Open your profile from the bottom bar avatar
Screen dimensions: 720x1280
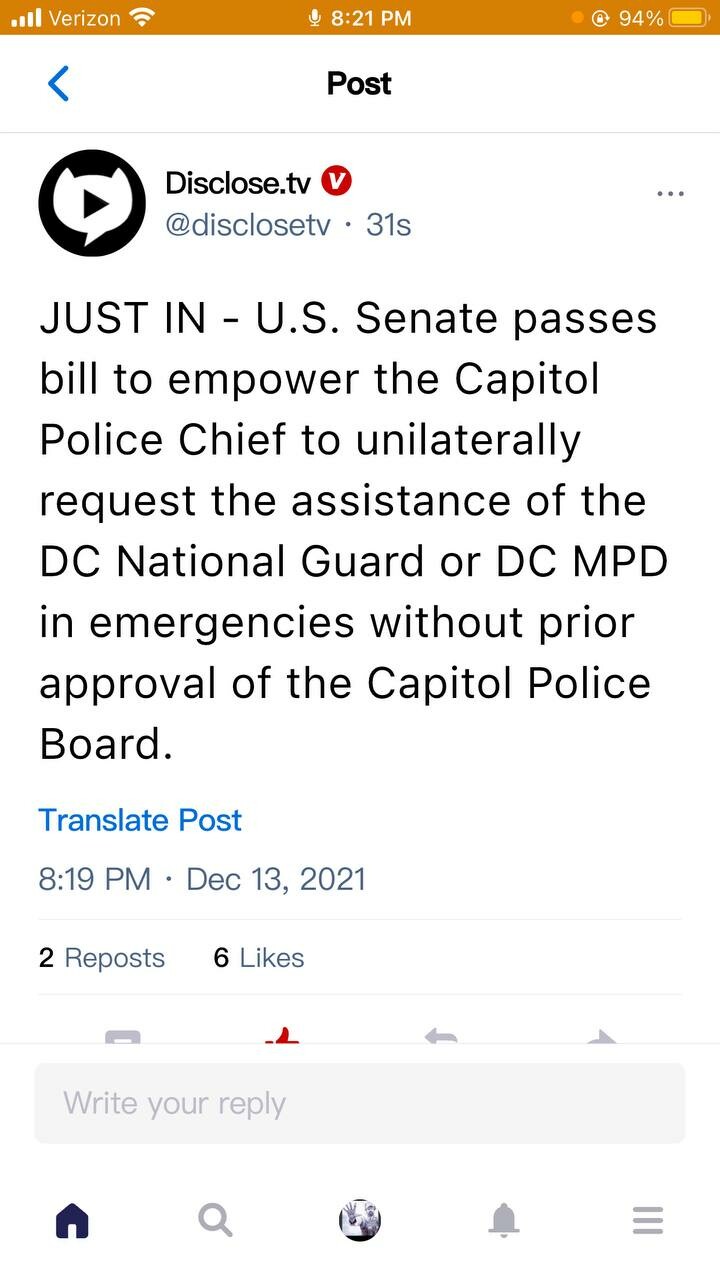coord(360,1220)
